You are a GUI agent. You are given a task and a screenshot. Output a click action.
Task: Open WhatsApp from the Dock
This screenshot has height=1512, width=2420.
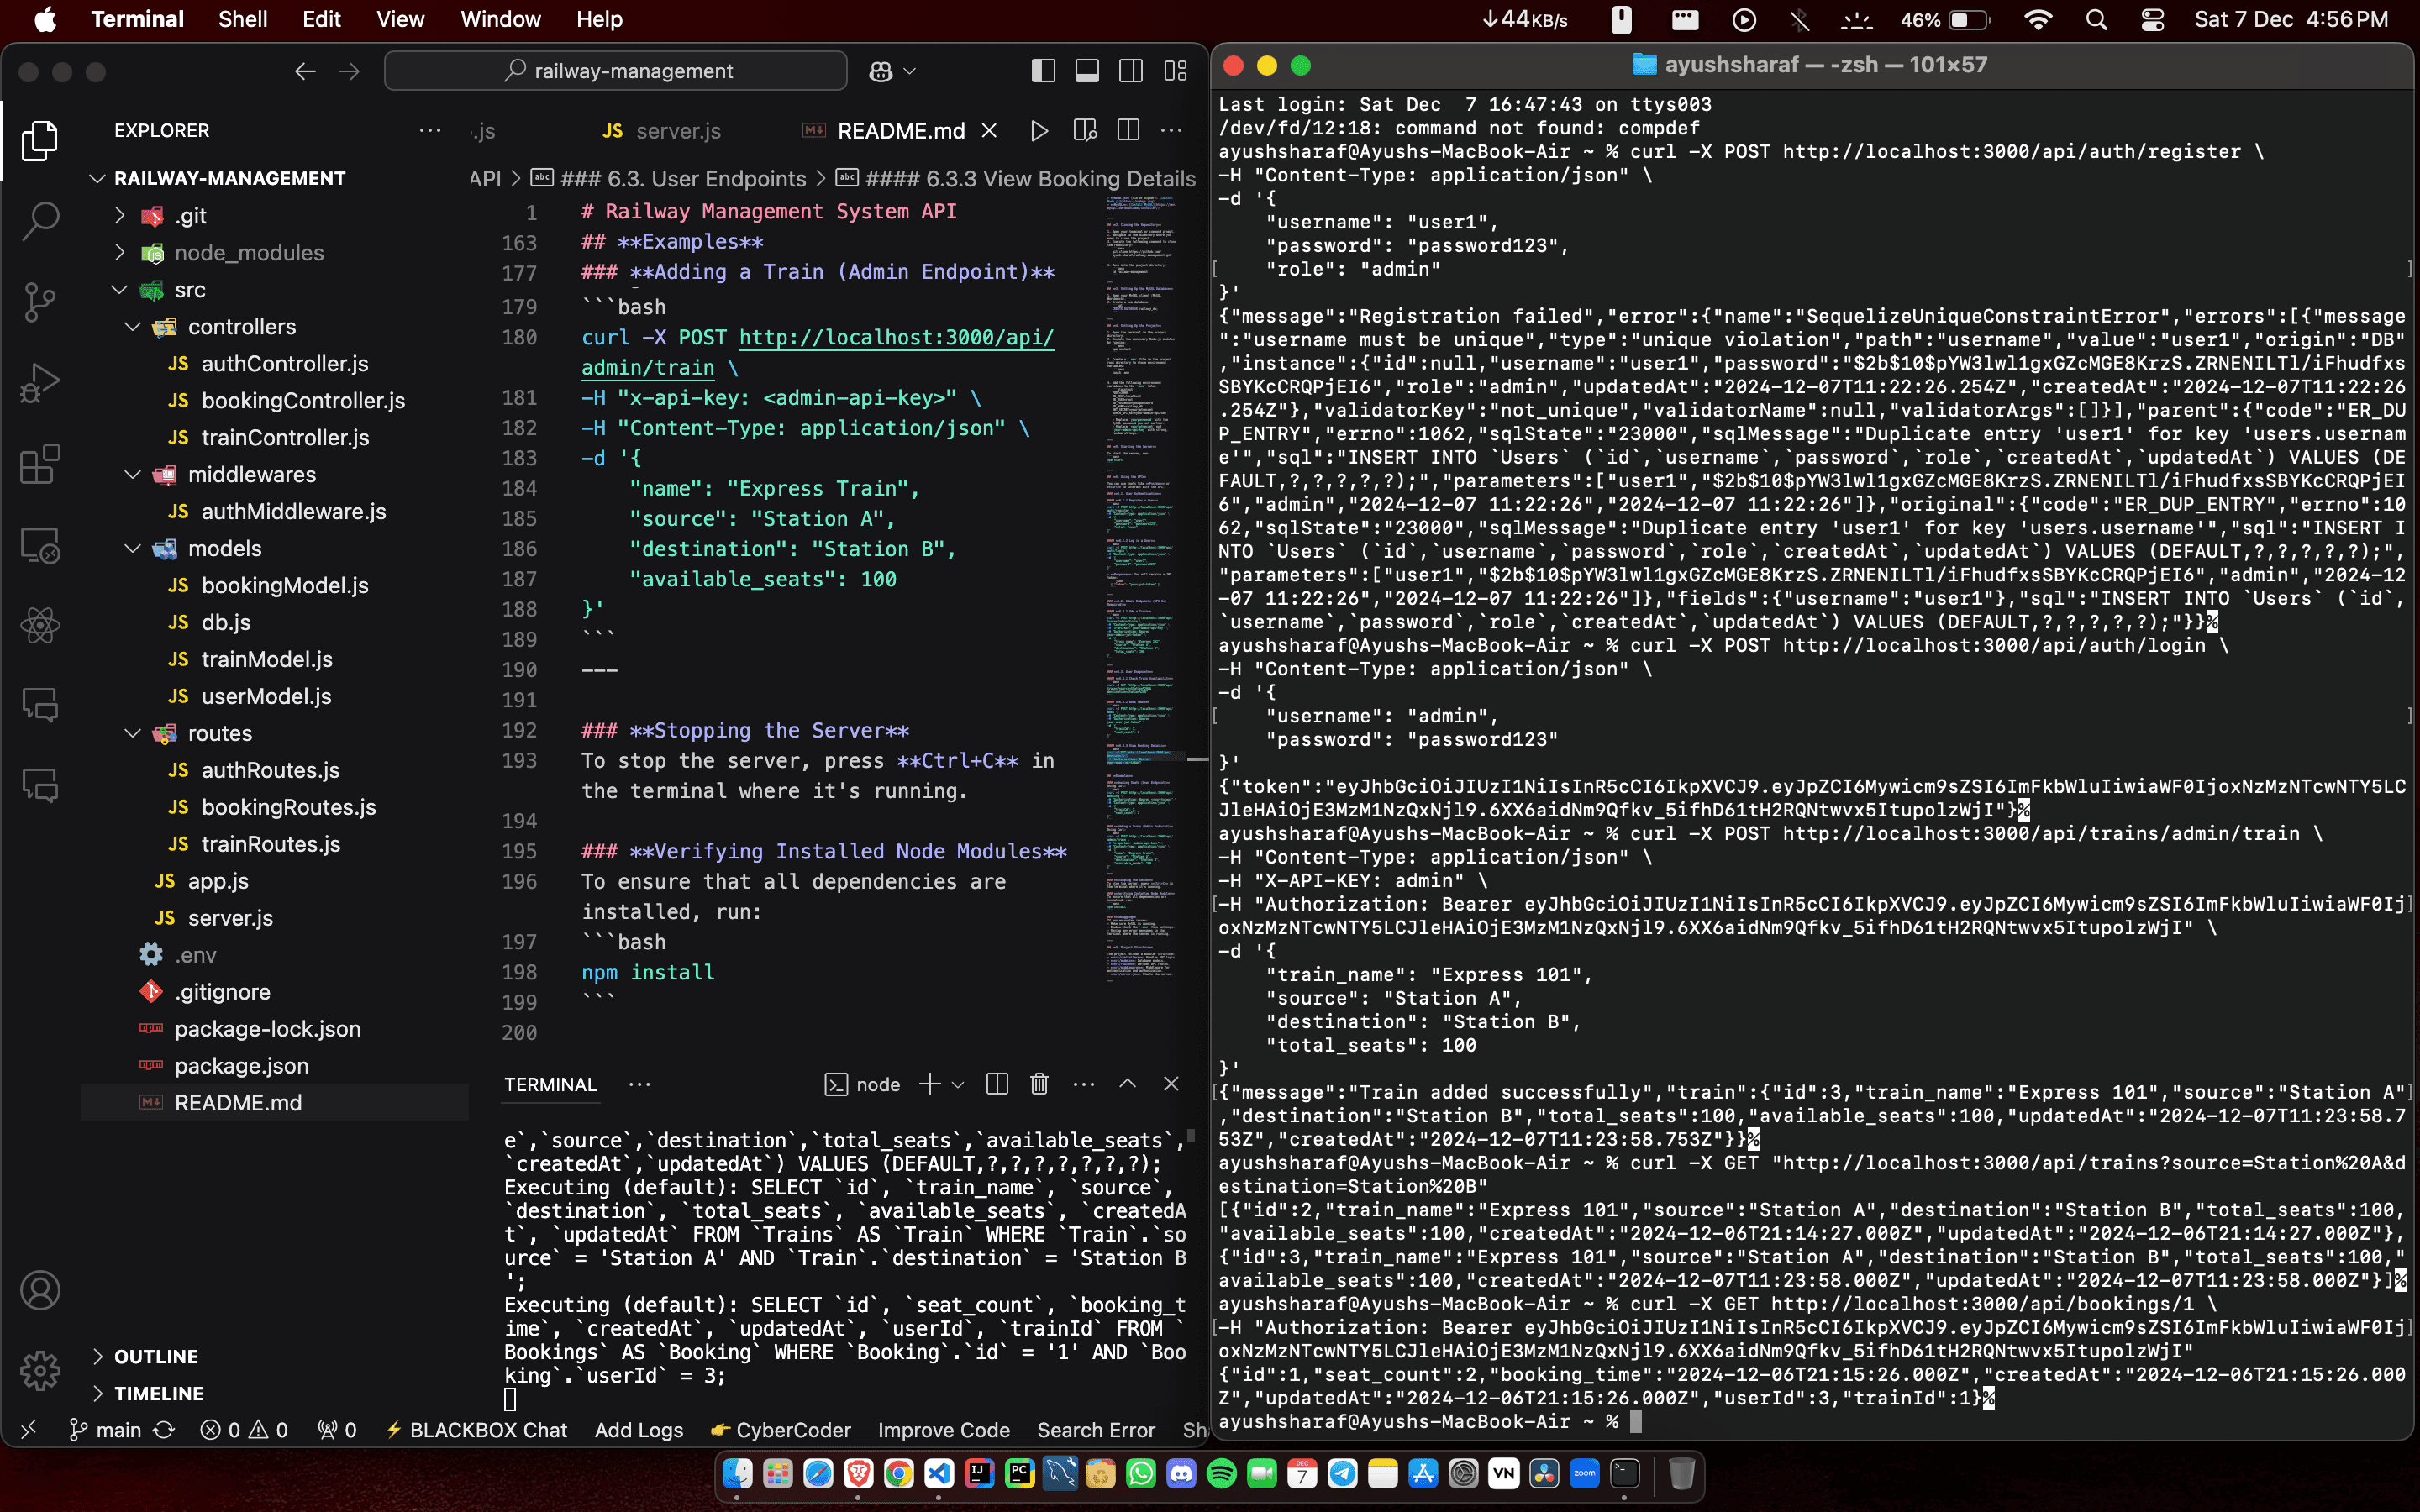pos(1141,1473)
